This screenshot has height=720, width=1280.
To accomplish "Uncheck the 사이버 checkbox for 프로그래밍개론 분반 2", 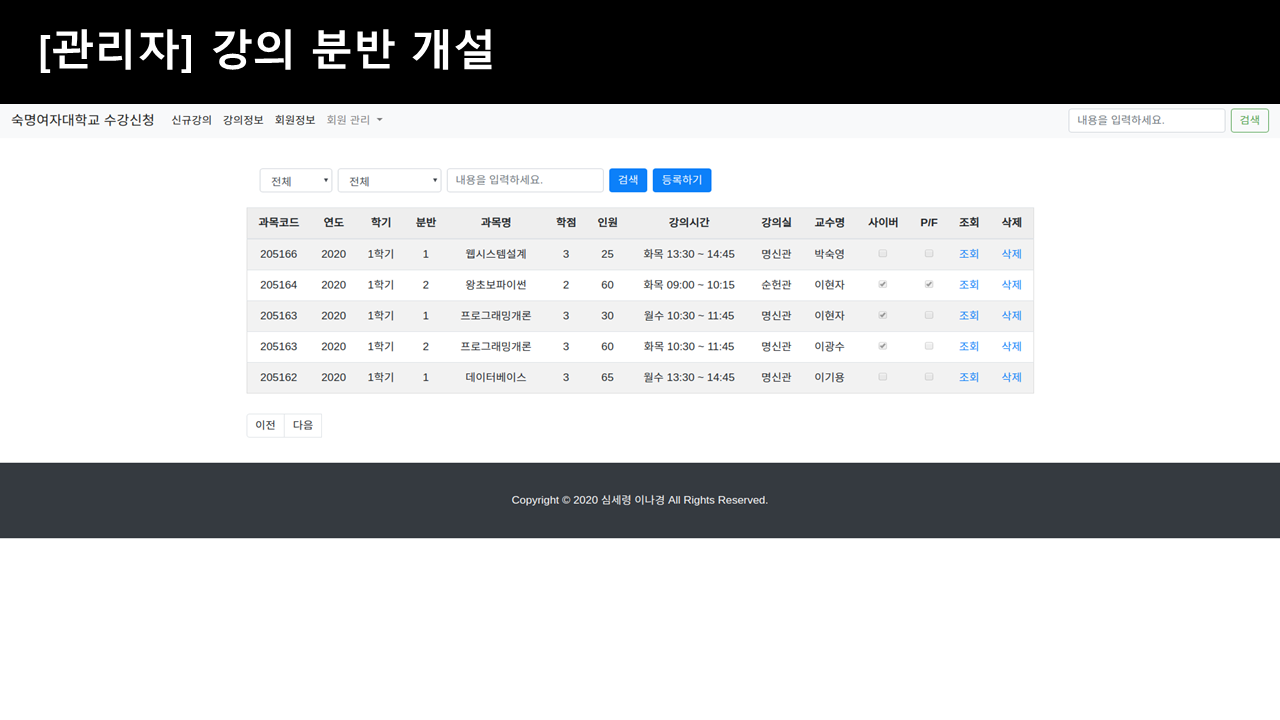I will click(882, 346).
